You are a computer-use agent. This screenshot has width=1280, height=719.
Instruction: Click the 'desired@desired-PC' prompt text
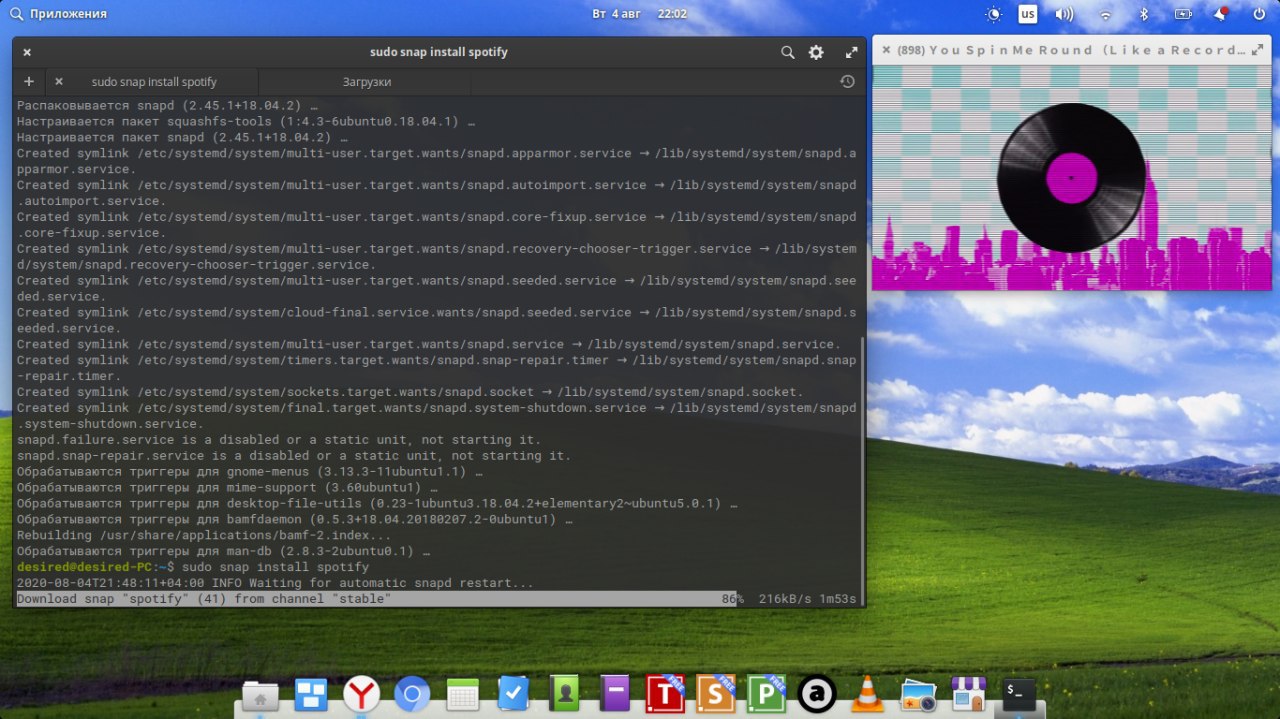85,567
